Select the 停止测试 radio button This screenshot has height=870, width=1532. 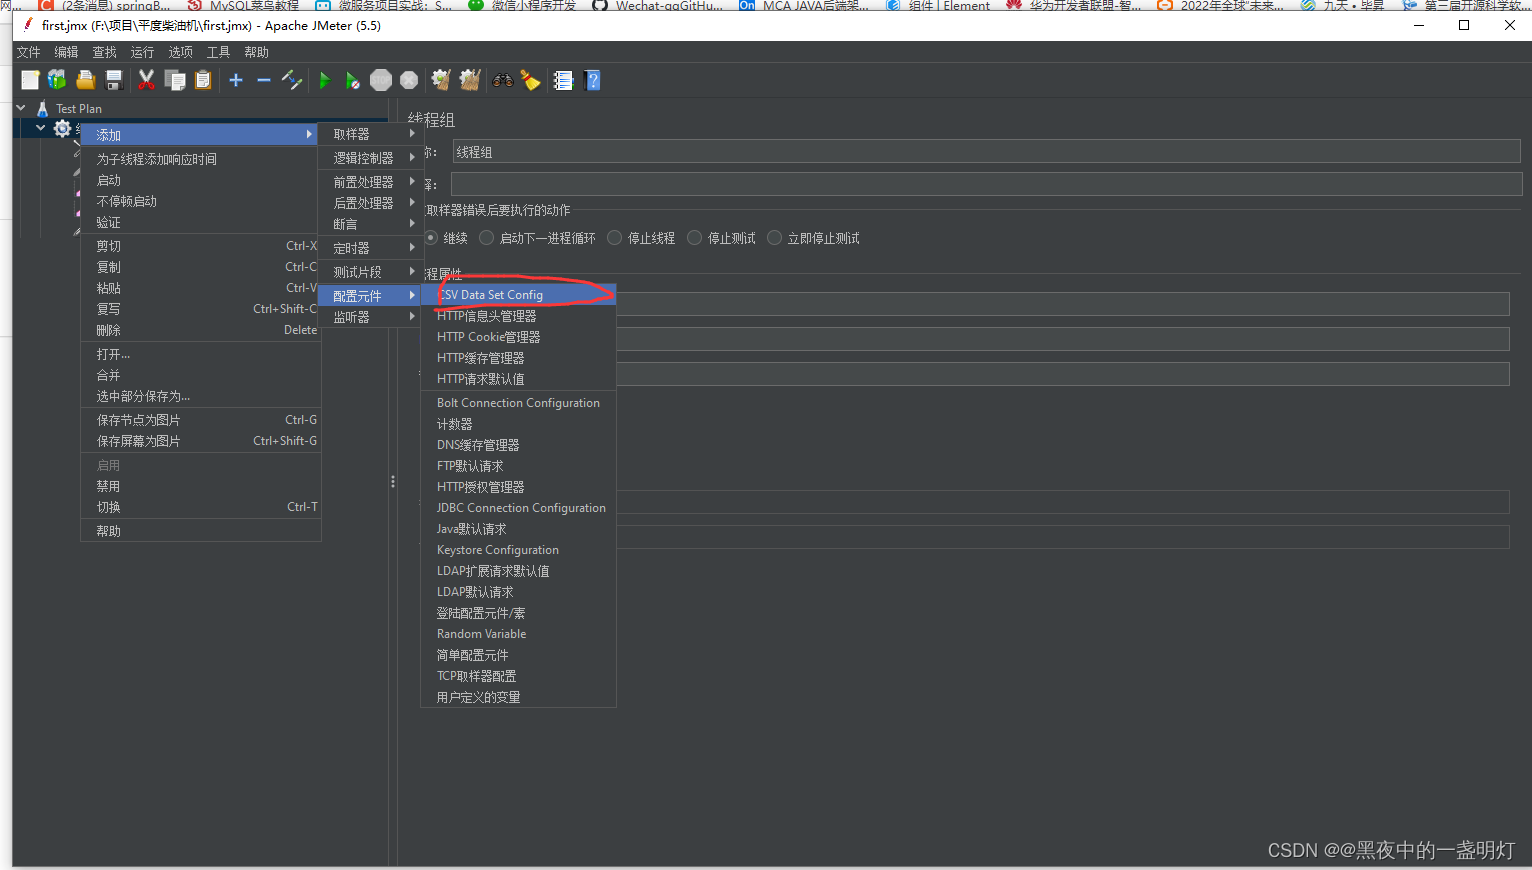[695, 238]
